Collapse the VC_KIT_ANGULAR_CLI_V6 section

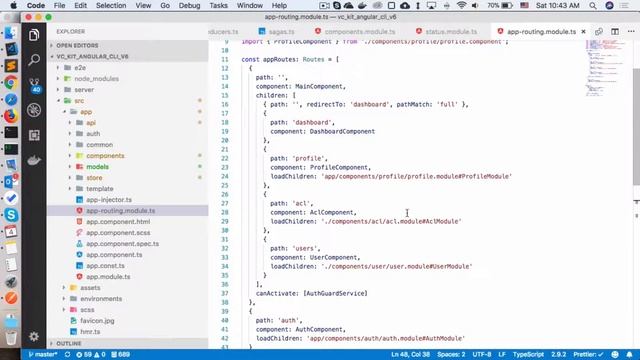(92, 56)
